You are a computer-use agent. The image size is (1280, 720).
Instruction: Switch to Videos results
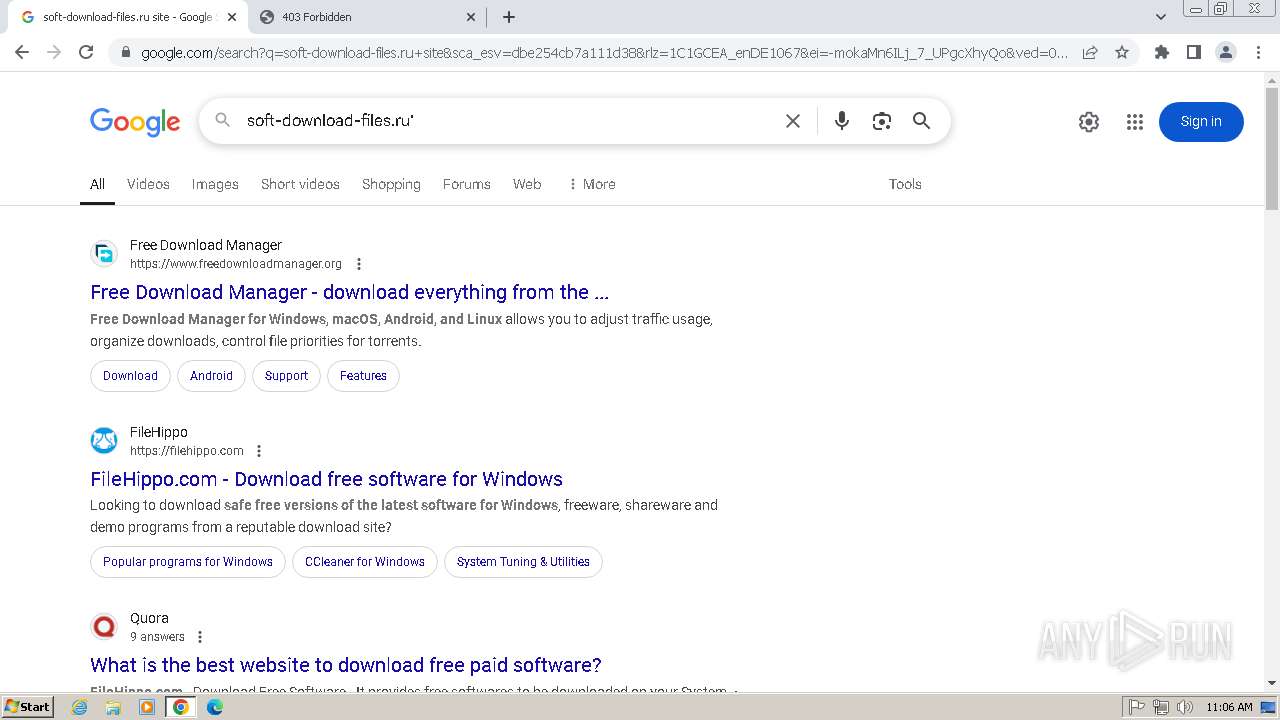pyautogui.click(x=148, y=184)
